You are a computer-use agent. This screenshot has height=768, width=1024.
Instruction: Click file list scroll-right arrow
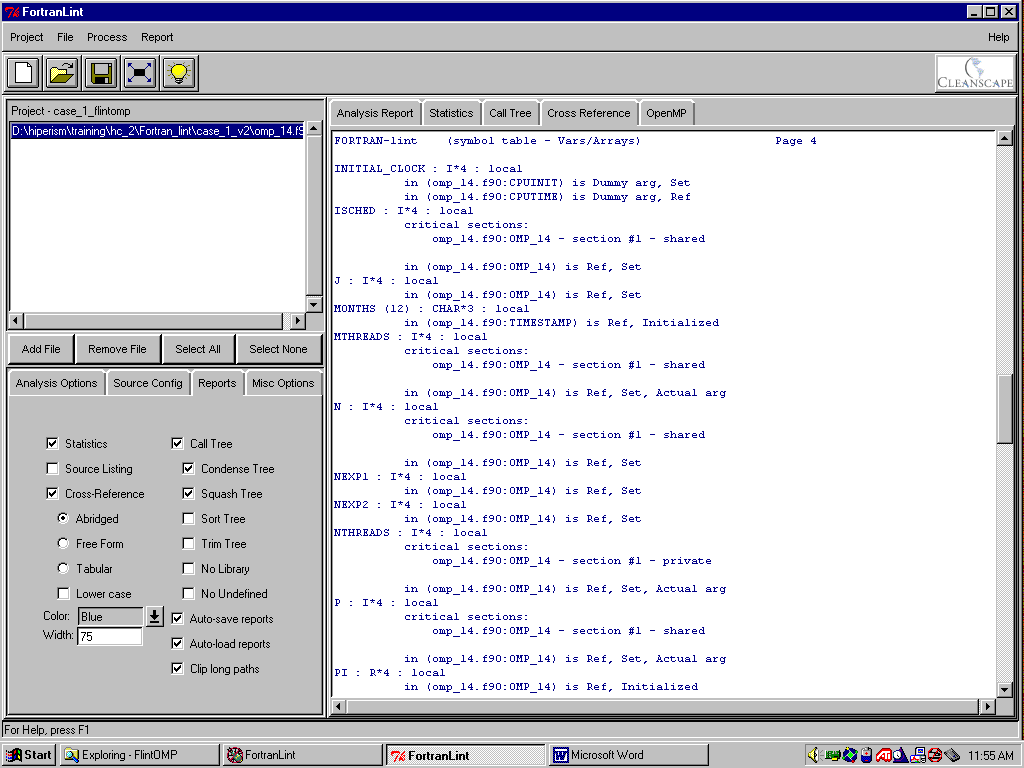298,321
